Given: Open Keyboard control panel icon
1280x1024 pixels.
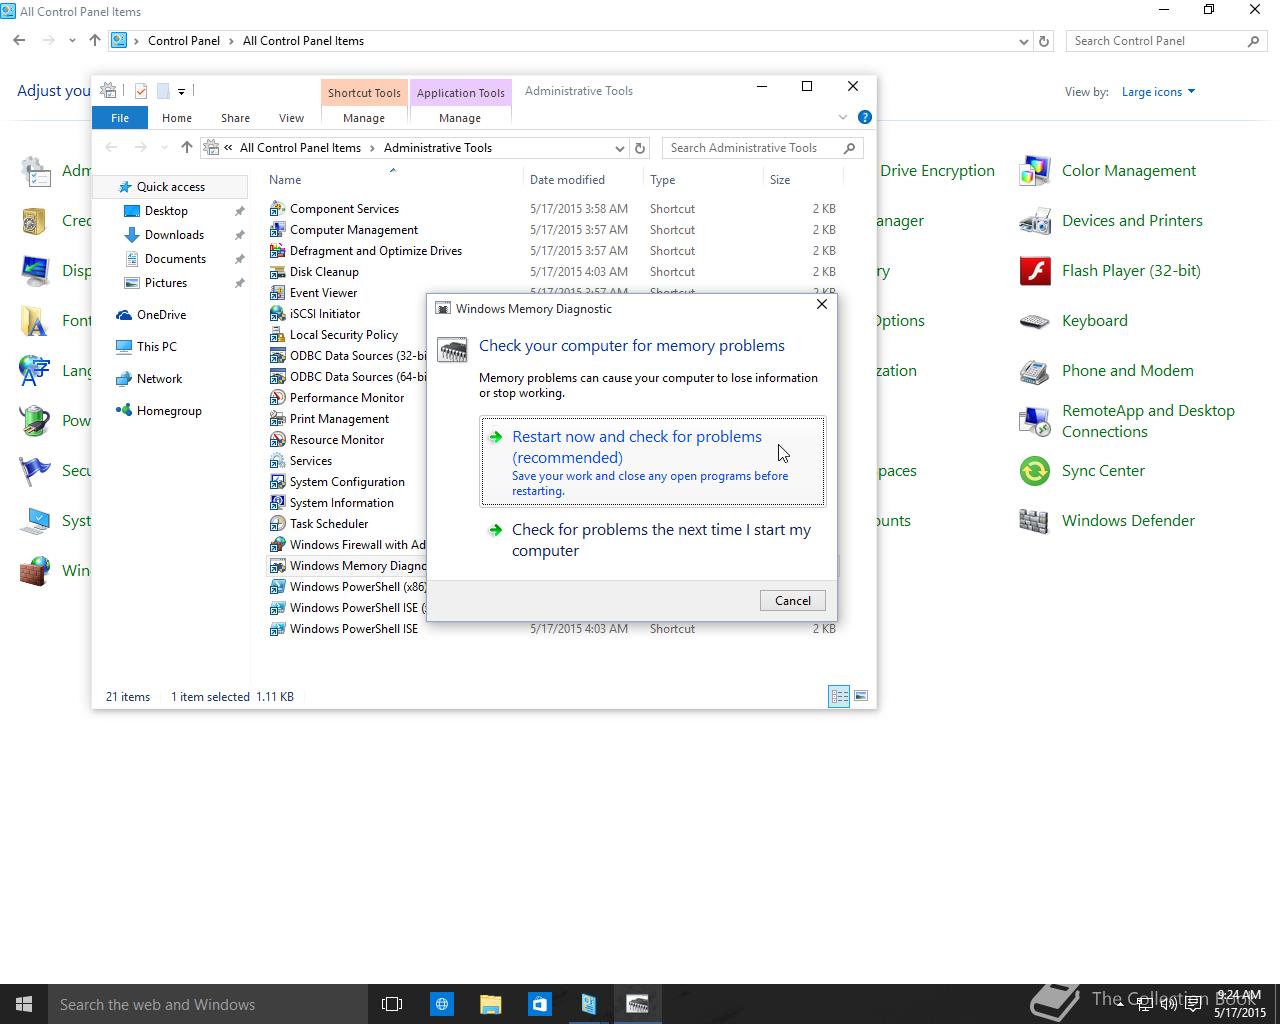Looking at the screenshot, I should pyautogui.click(x=1035, y=321).
